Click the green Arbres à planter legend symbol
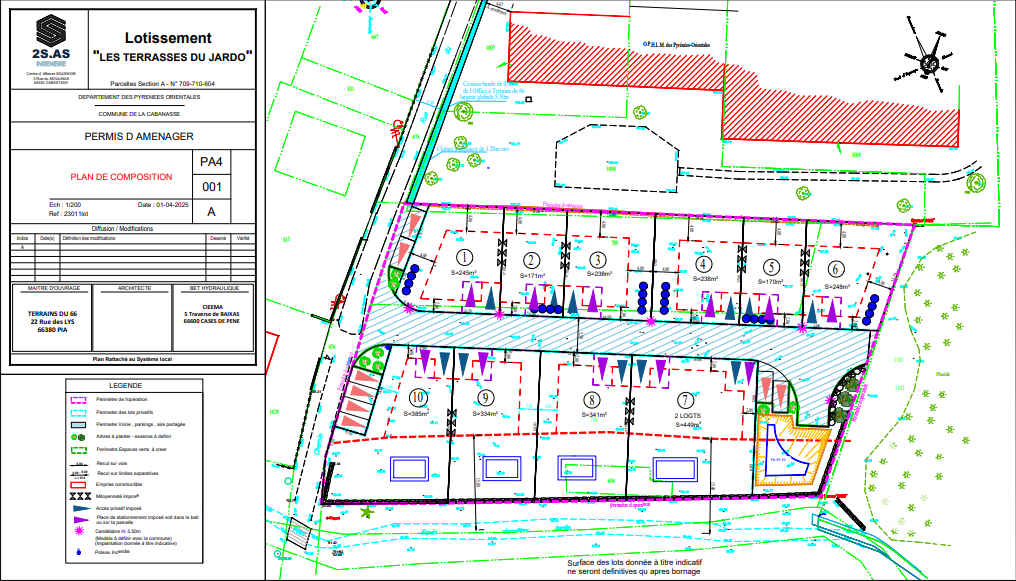The image size is (1016, 581). coord(79,438)
